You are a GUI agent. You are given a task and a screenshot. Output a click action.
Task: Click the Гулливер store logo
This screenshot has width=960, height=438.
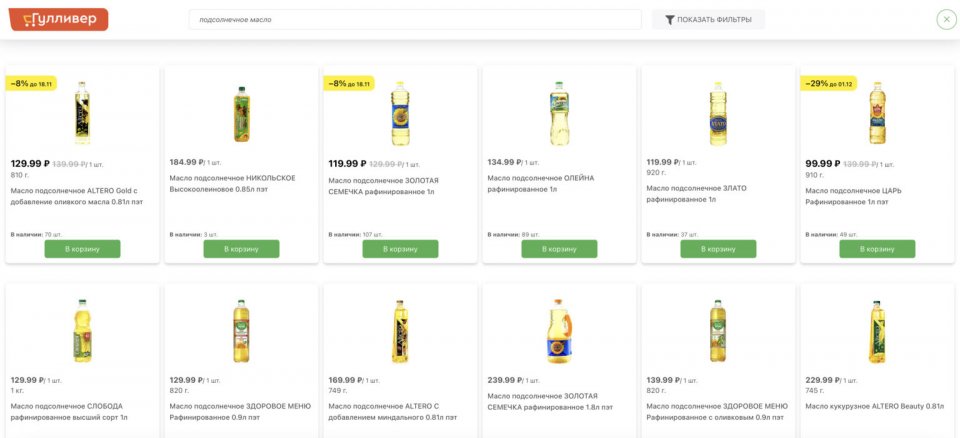tap(59, 19)
